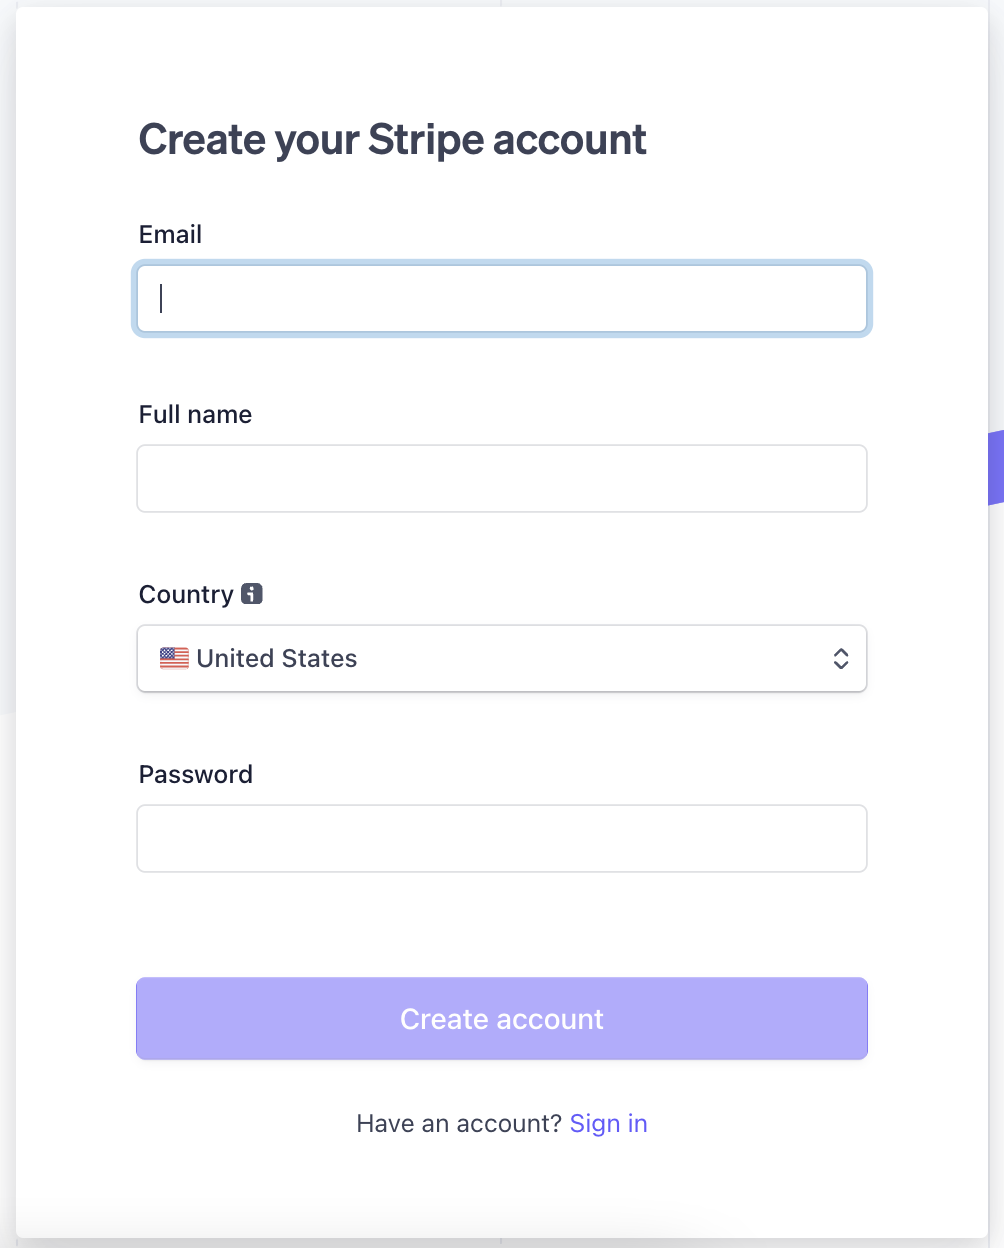Screen dimensions: 1004x1248
Task: Click the United States flag icon
Action: (174, 658)
